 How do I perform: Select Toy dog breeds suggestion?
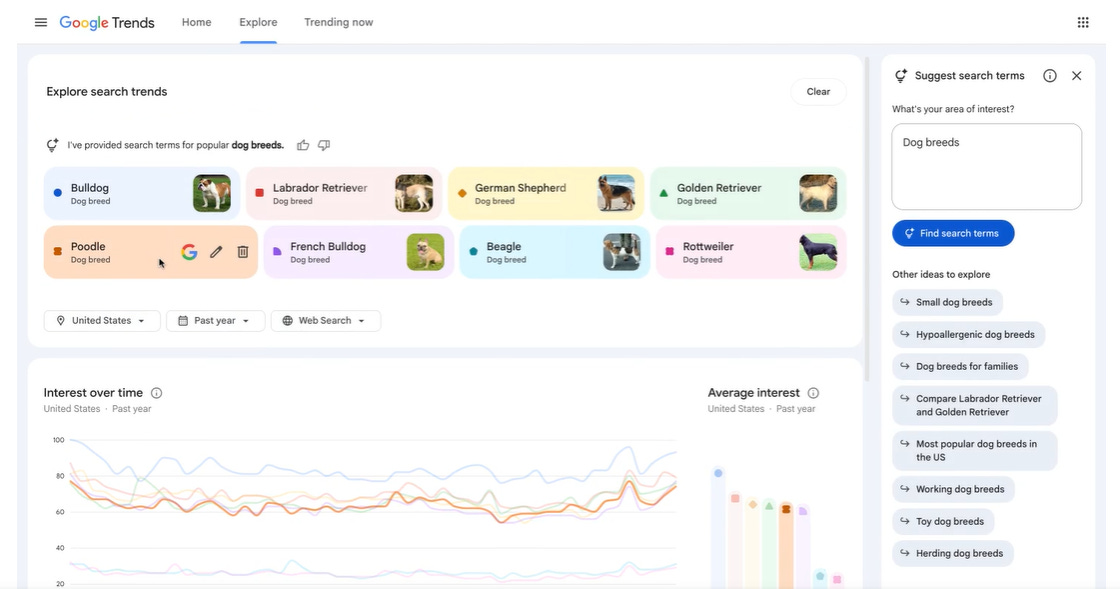pyautogui.click(x=943, y=521)
